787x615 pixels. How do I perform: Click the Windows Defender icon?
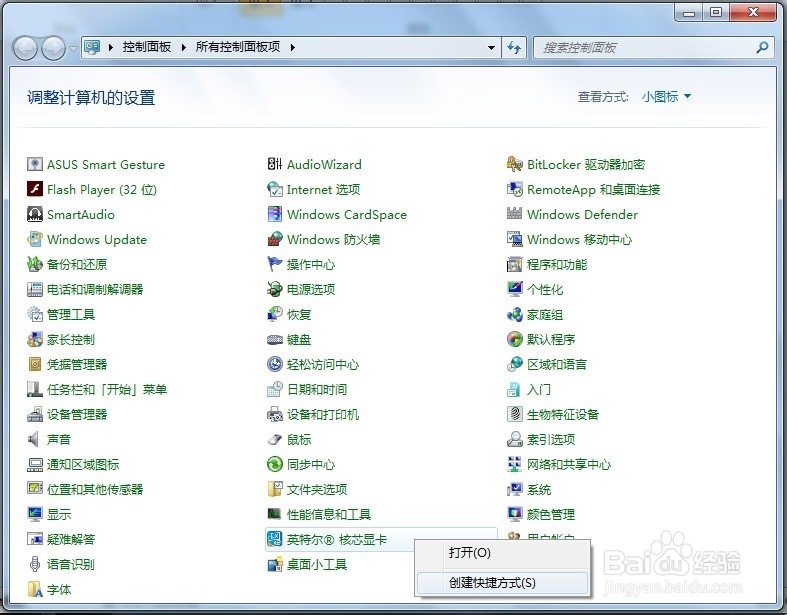click(514, 214)
